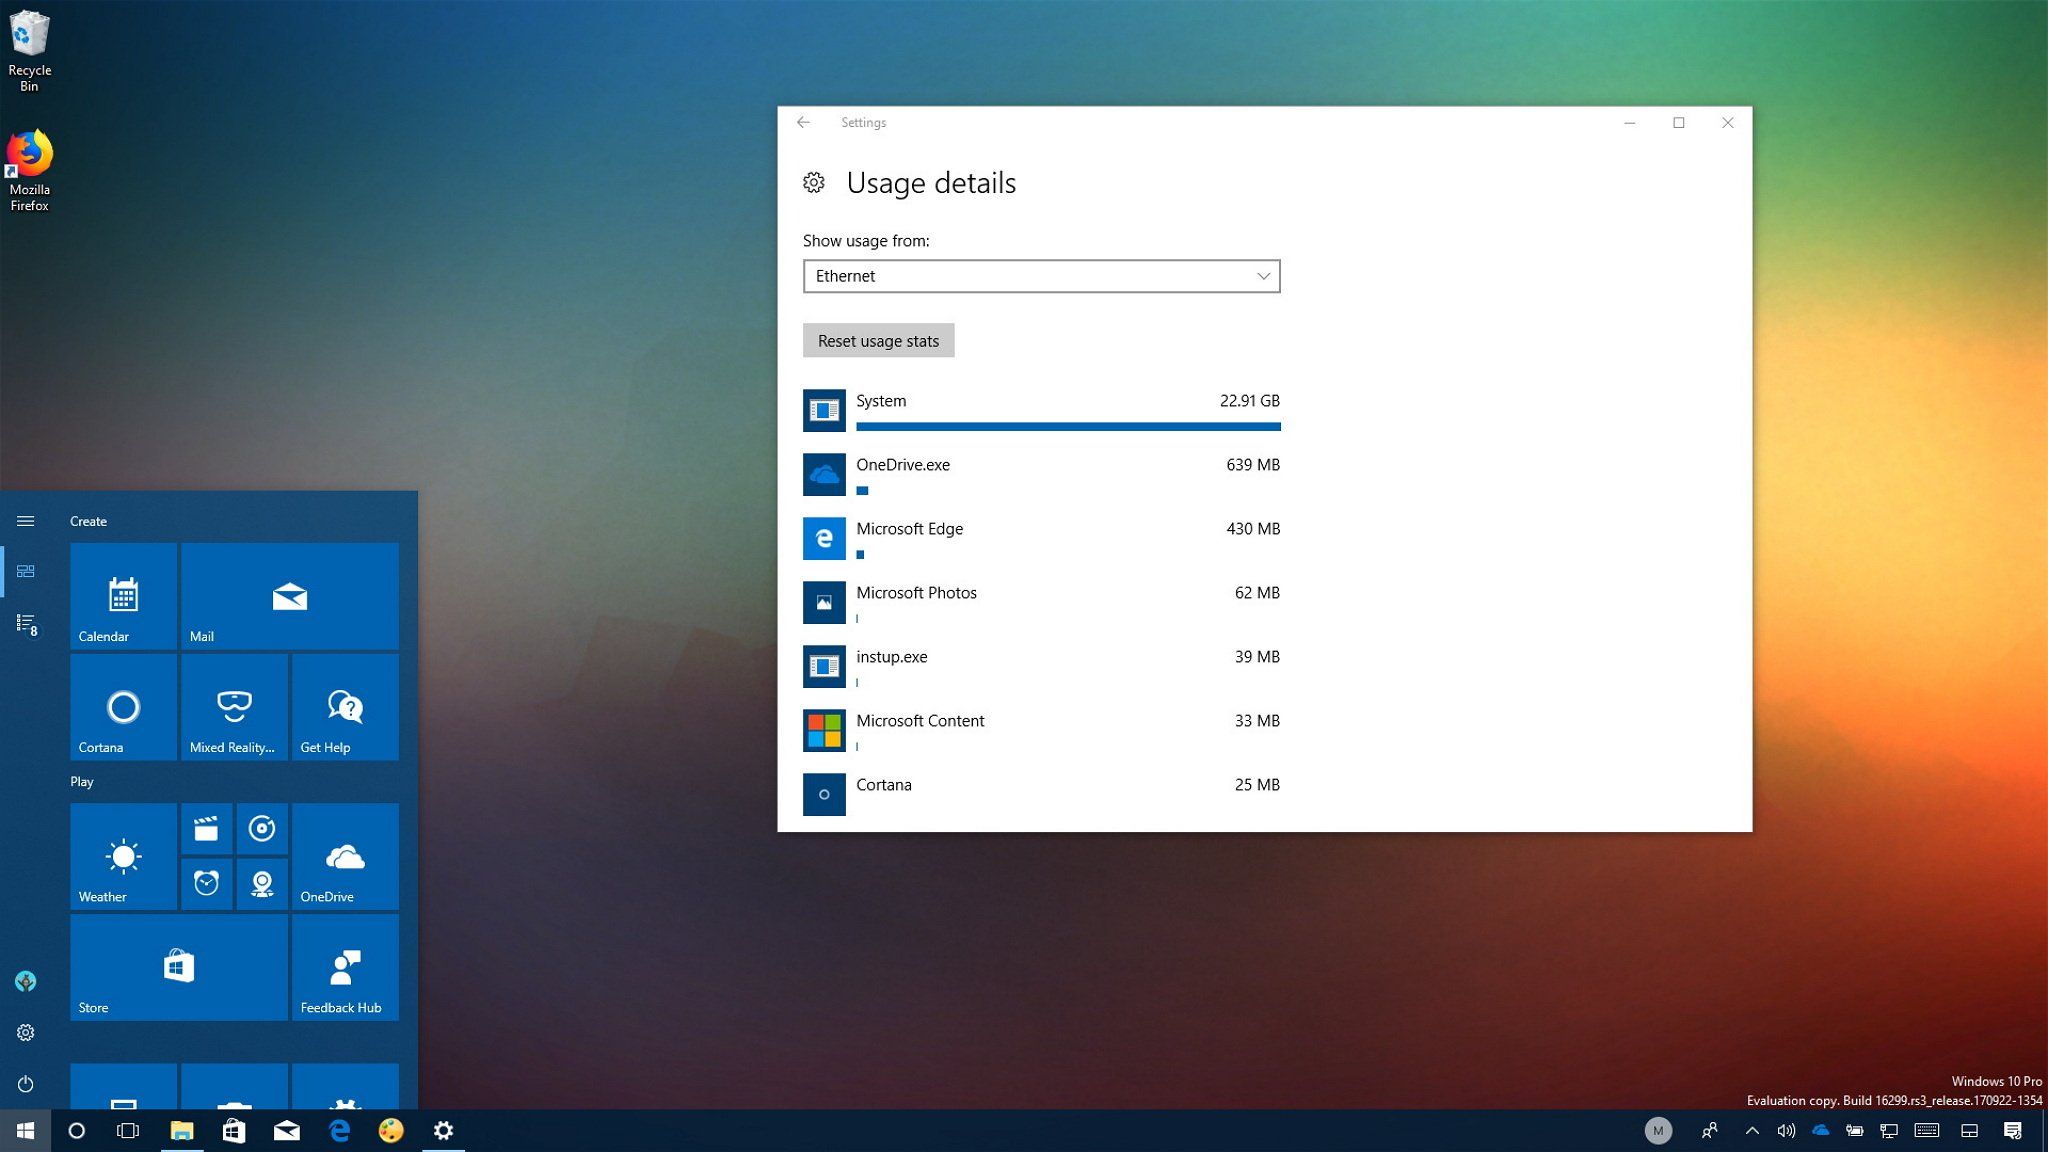Open the Feedback Hub tile
Image resolution: width=2048 pixels, height=1152 pixels.
click(x=345, y=967)
